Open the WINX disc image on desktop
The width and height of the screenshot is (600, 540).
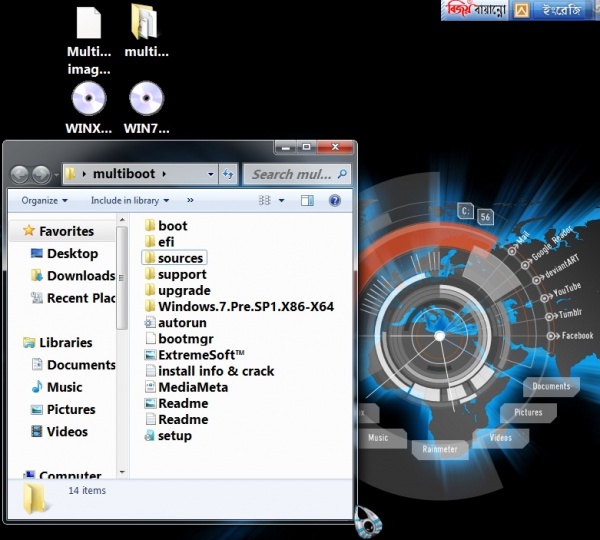coord(89,99)
